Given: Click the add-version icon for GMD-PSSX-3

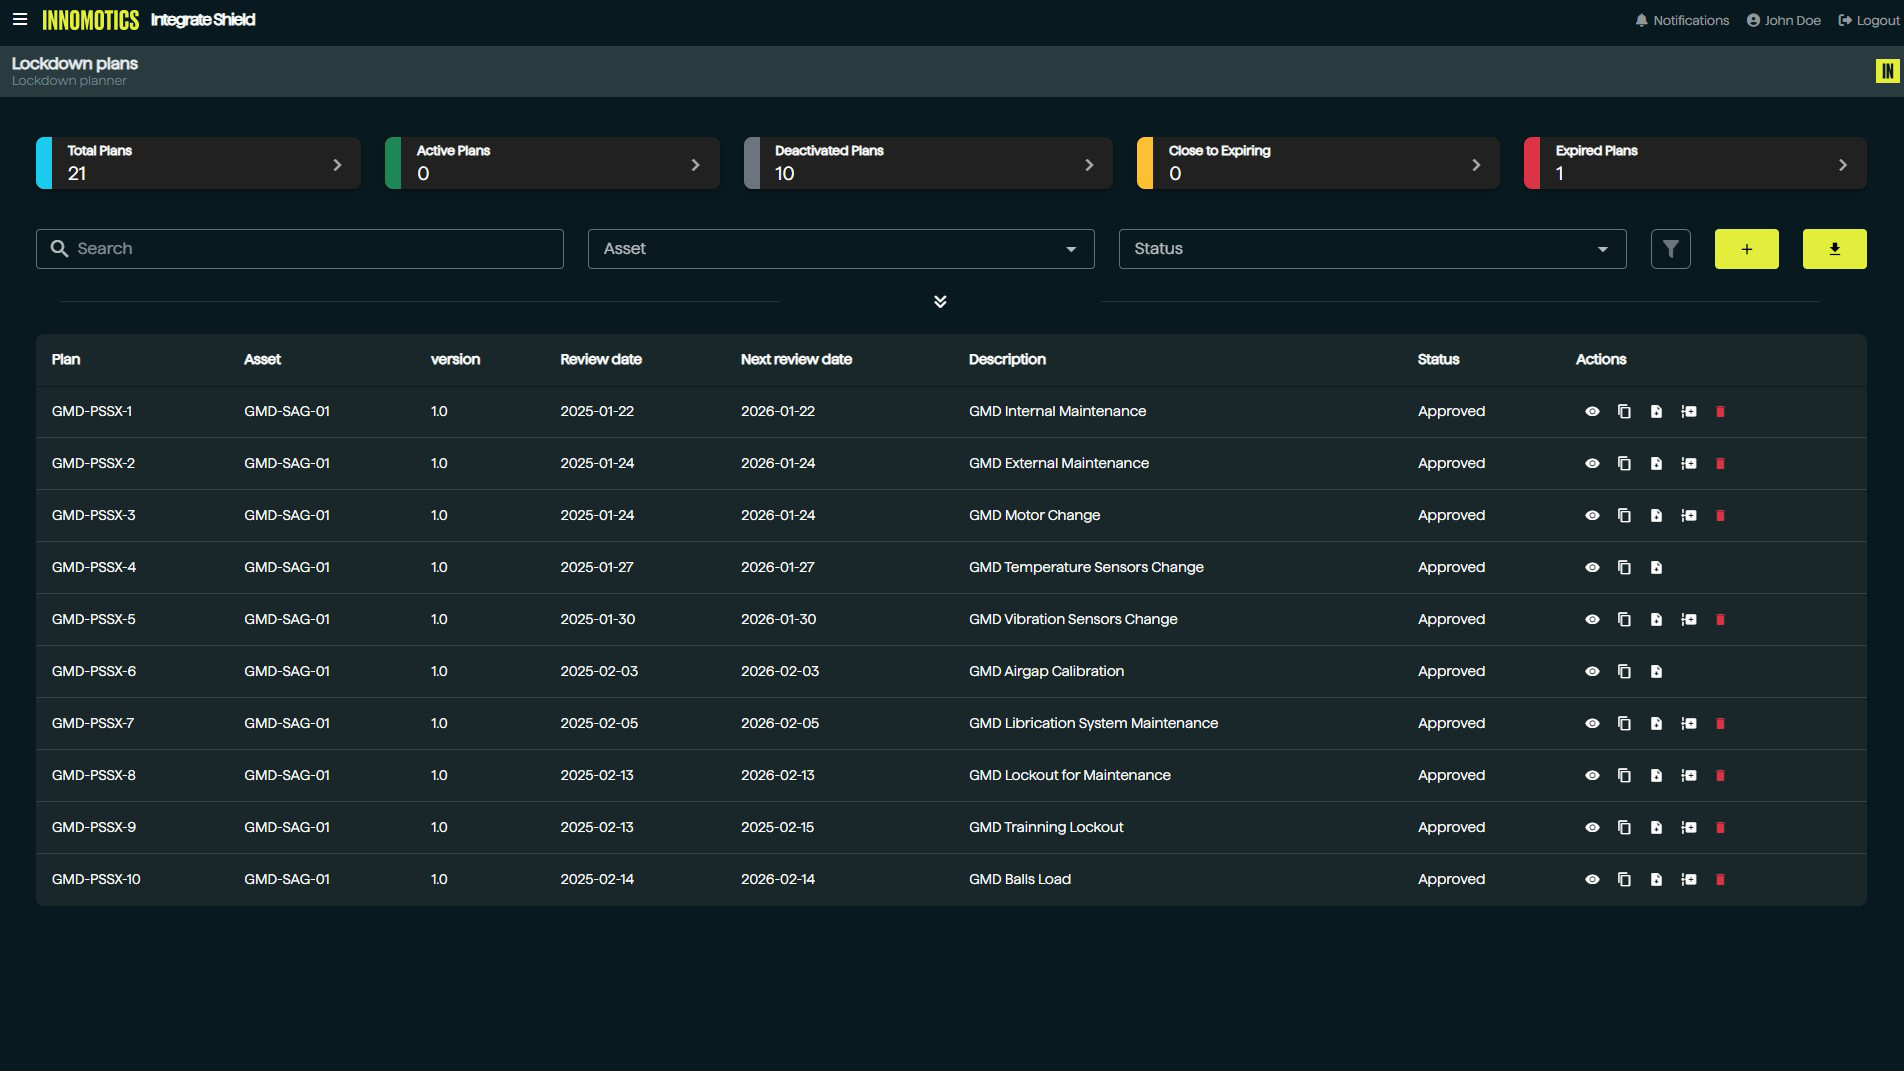Looking at the screenshot, I should 1688,516.
